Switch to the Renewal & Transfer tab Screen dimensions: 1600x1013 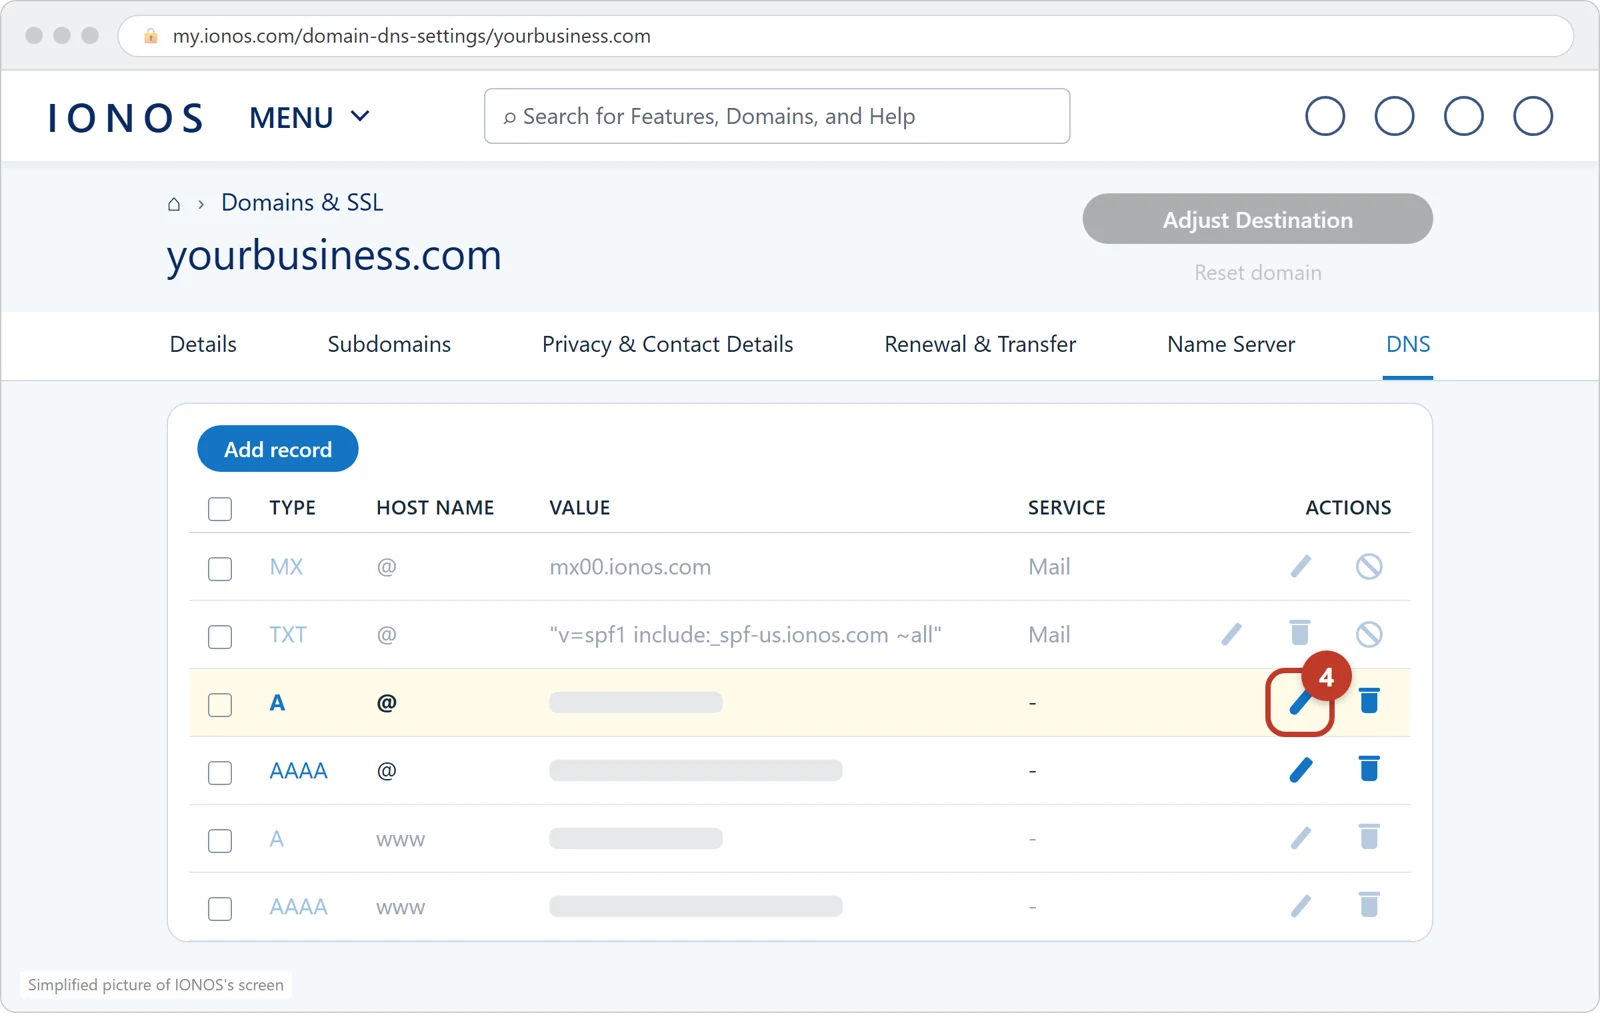tap(980, 344)
